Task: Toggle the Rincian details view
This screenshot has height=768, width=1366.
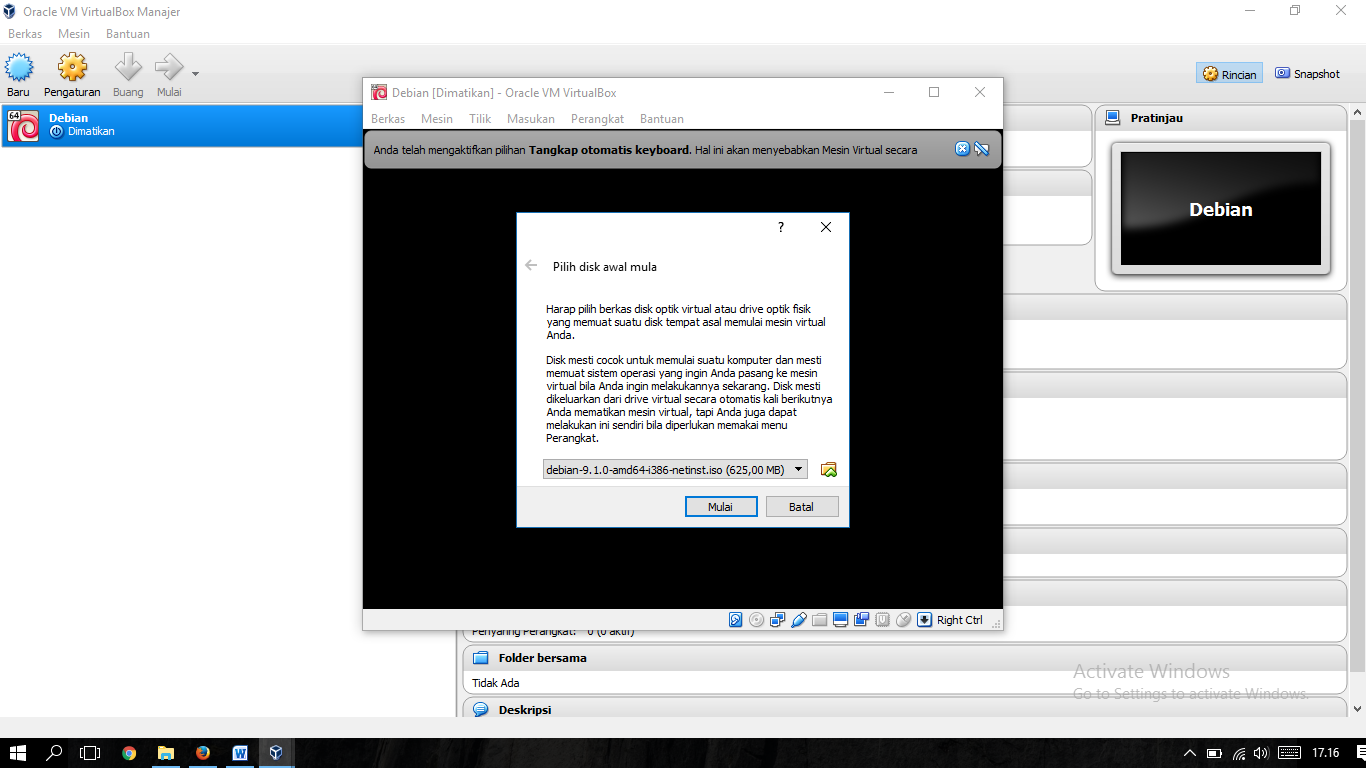Action: [x=1228, y=72]
